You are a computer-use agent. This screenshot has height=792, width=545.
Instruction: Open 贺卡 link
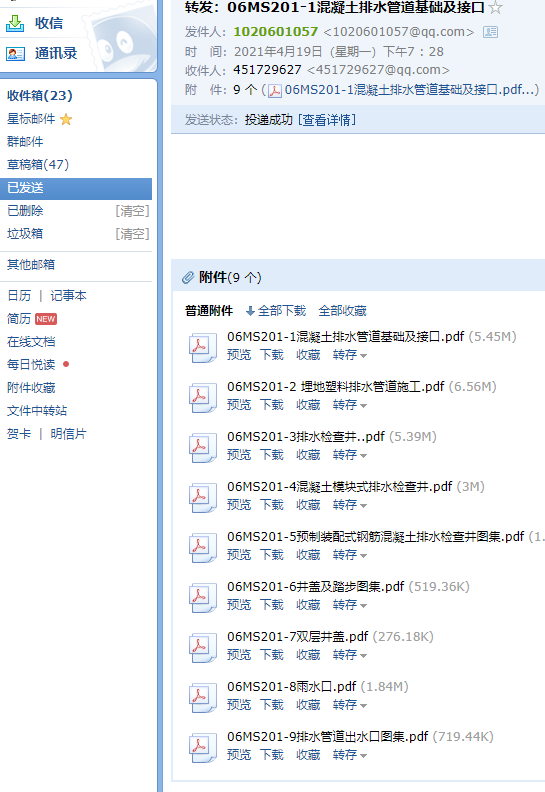[x=19, y=434]
